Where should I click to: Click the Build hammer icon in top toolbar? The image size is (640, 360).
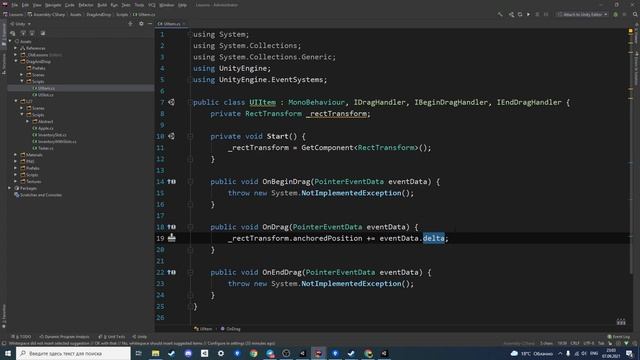pos(500,14)
